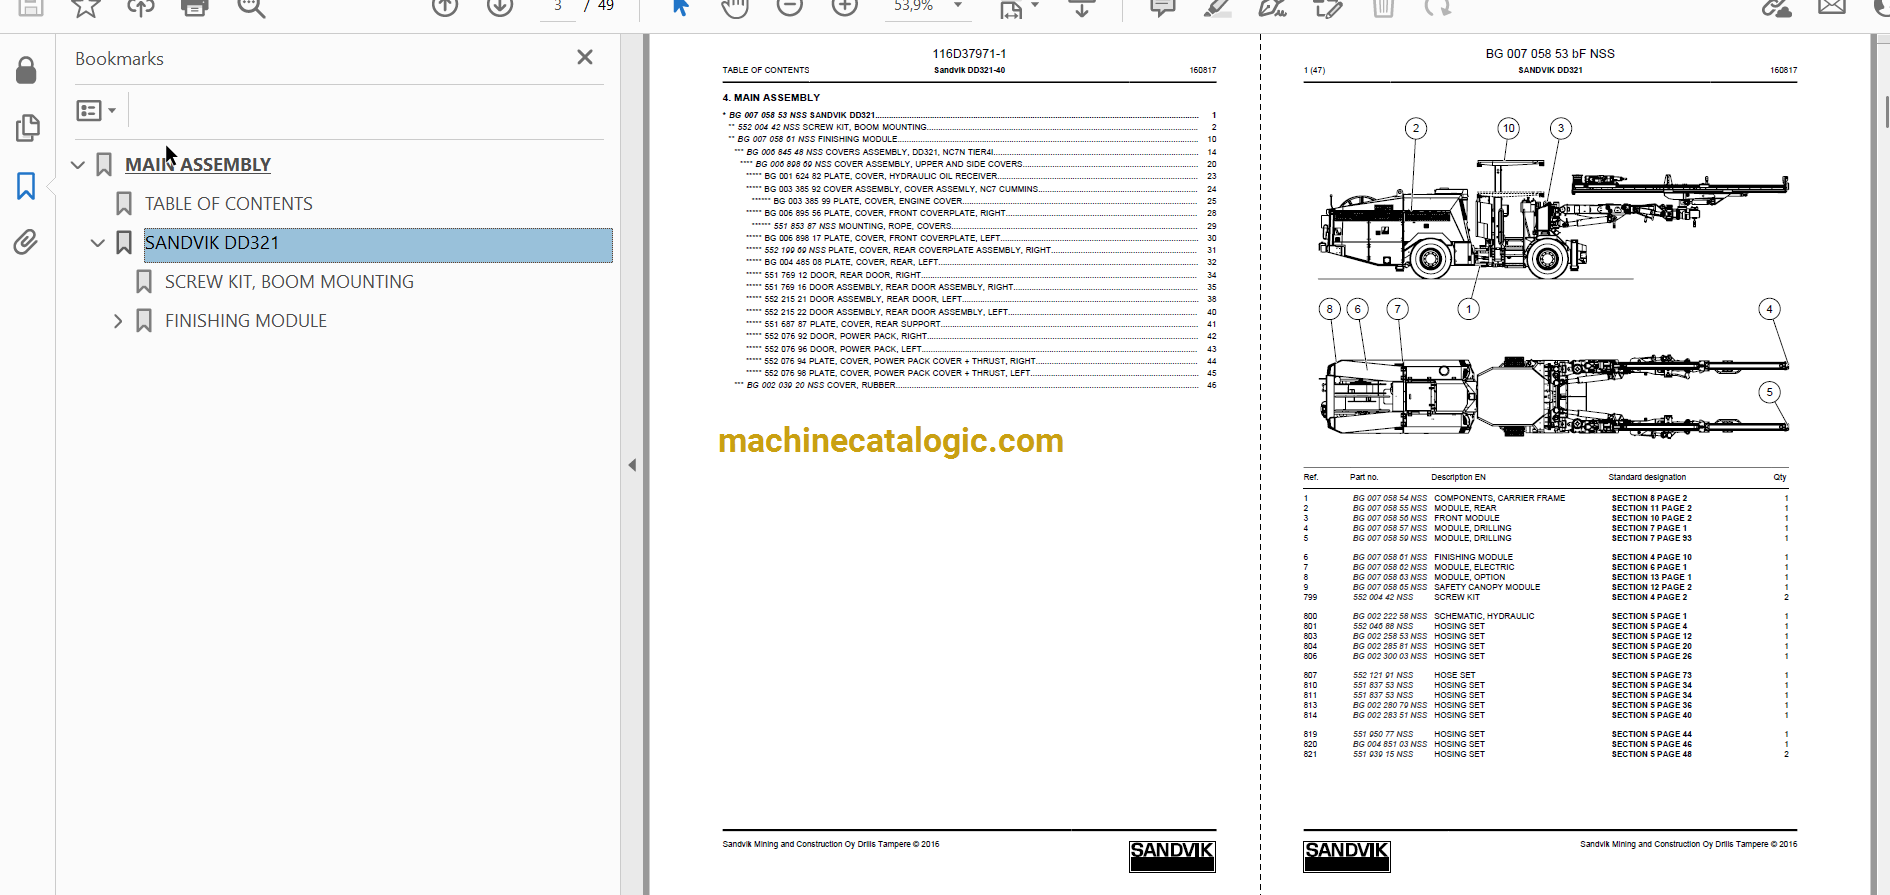This screenshot has height=895, width=1890.
Task: Zoom out with the minus button
Action: 790,7
